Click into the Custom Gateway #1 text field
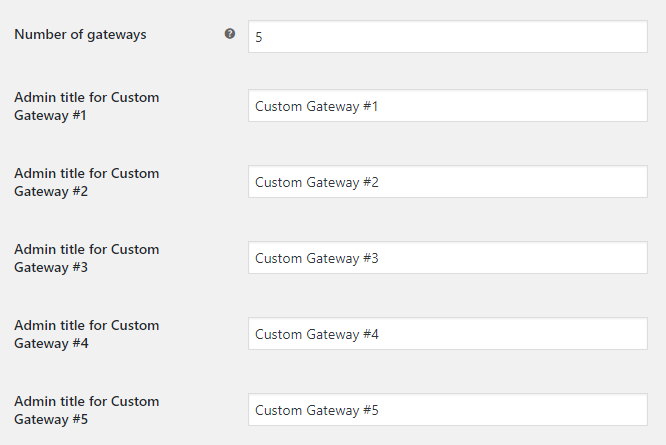This screenshot has width=666, height=445. (x=448, y=105)
